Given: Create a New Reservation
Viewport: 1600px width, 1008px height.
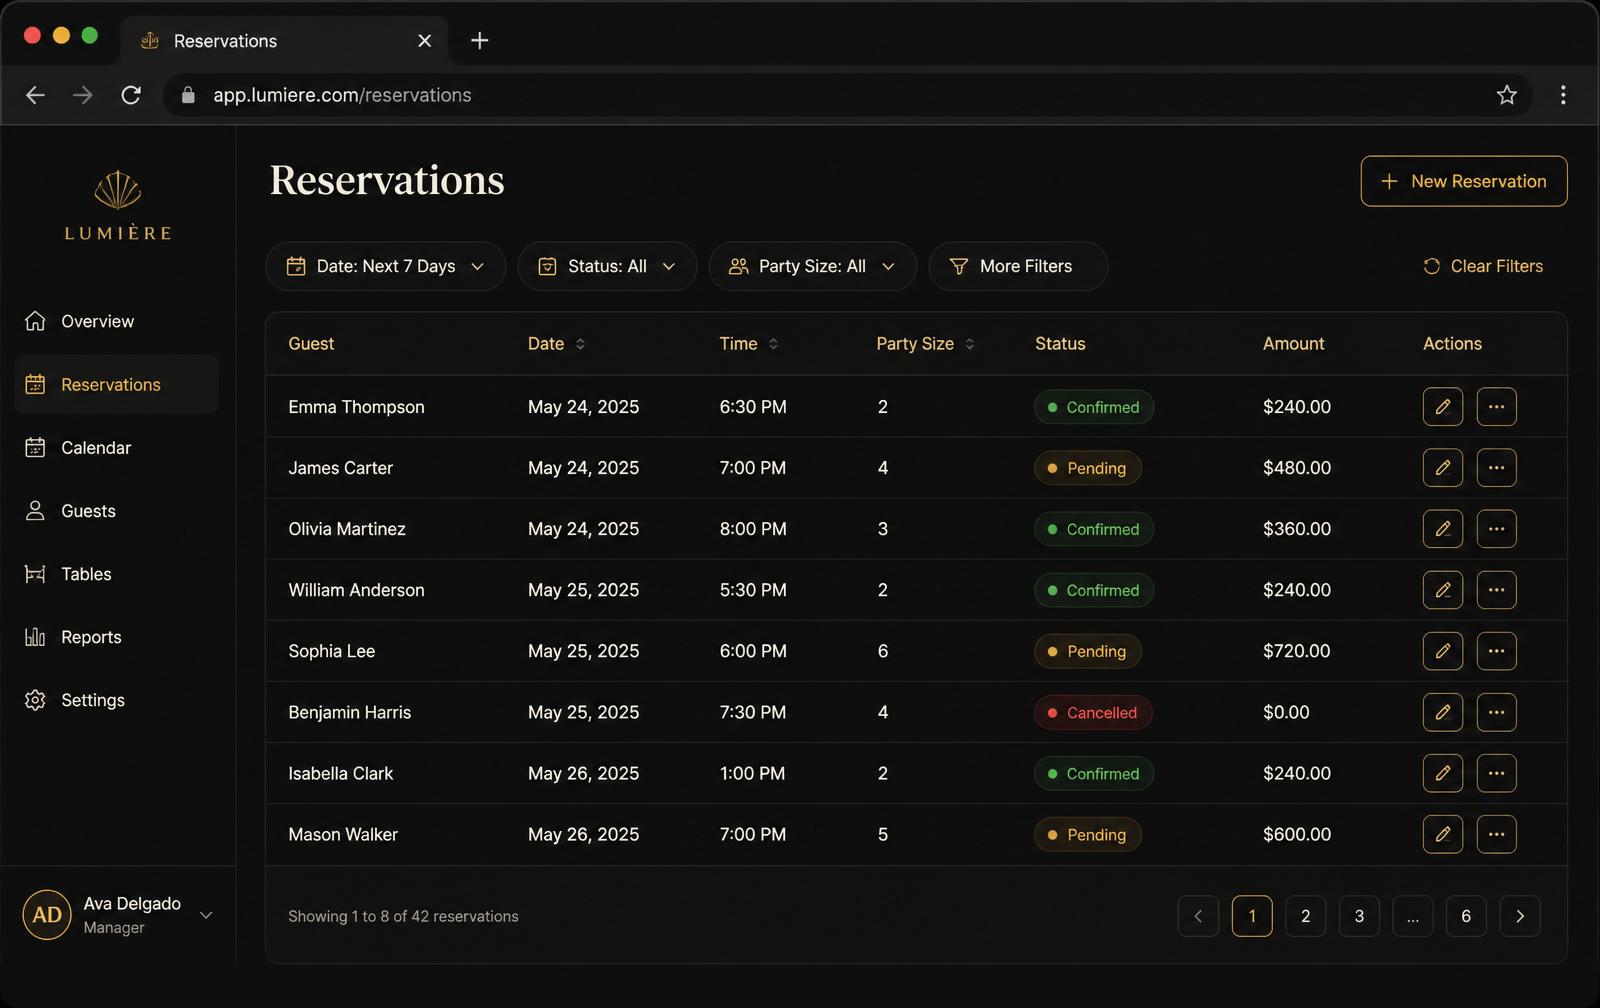Looking at the screenshot, I should pyautogui.click(x=1463, y=181).
